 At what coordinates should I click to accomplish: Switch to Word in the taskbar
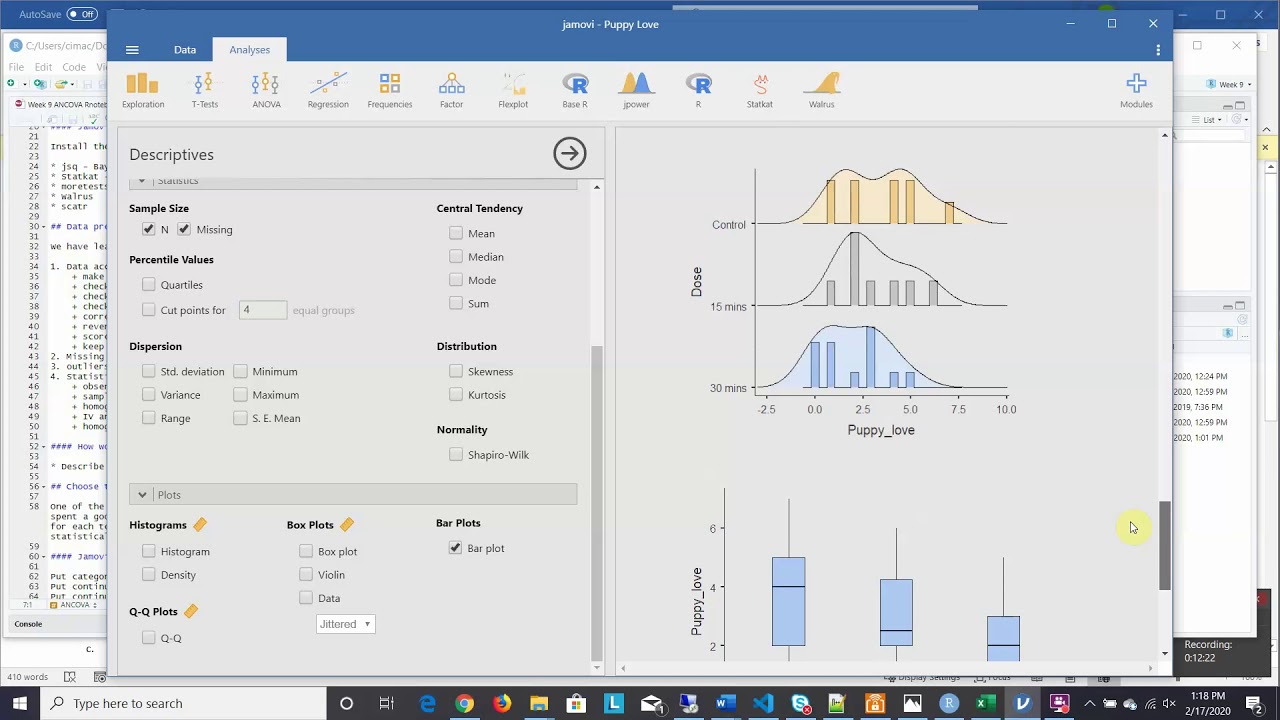coord(725,703)
